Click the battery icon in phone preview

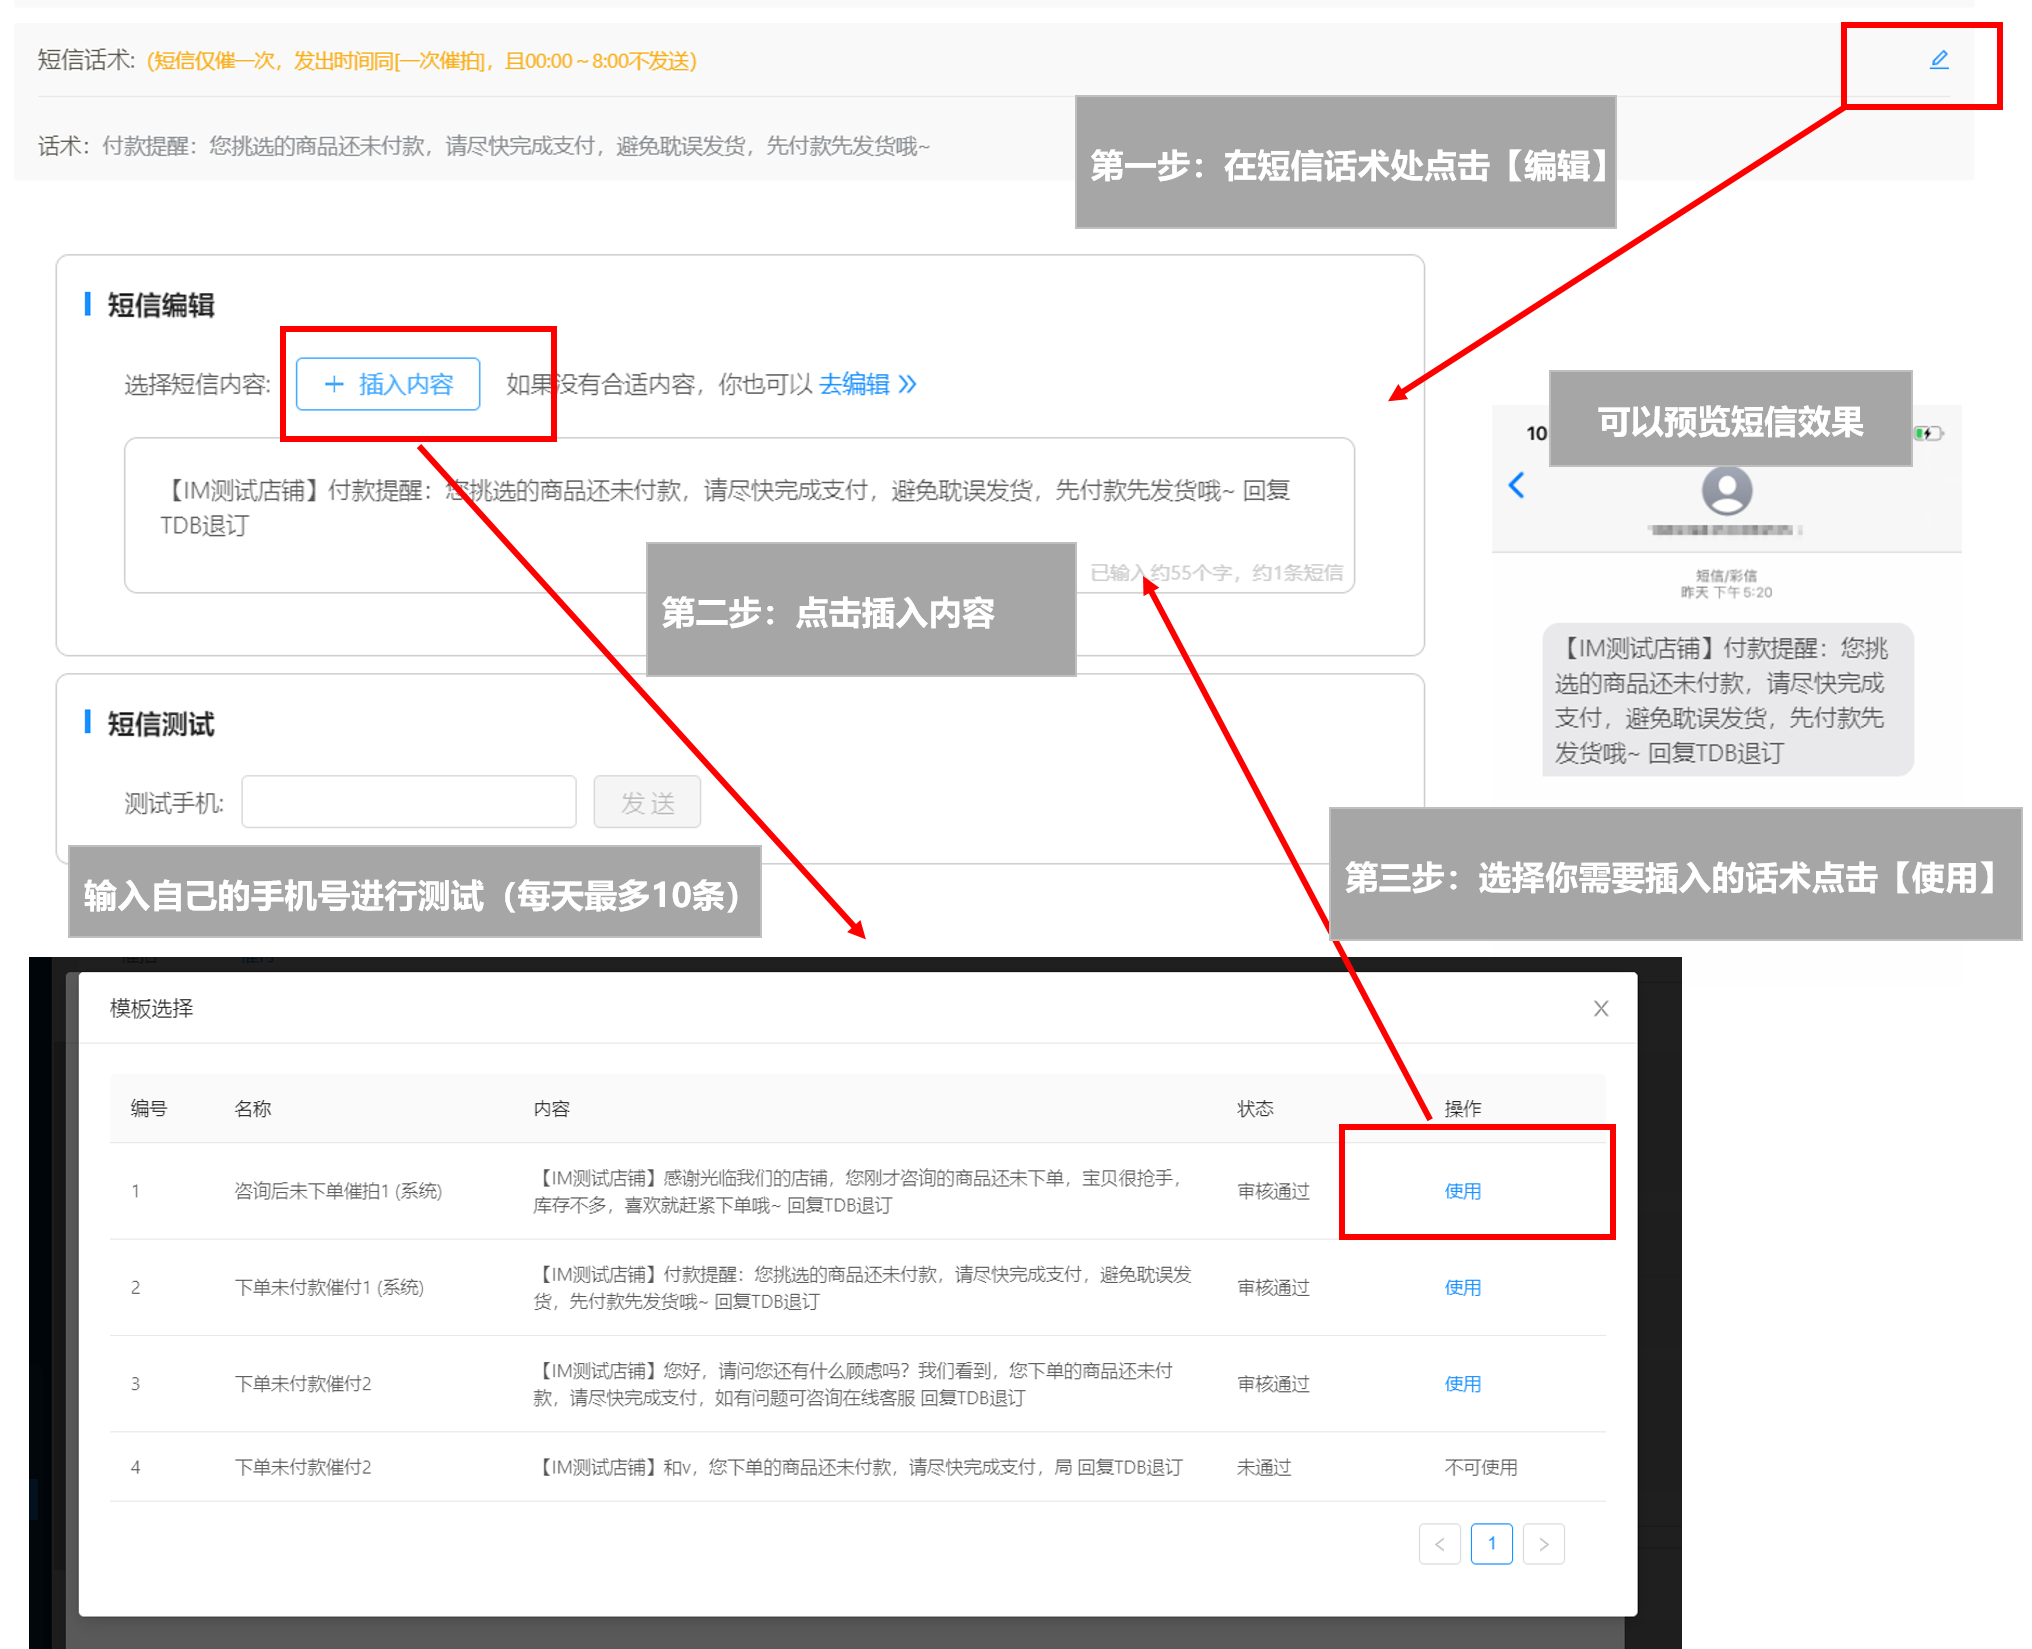coord(1927,433)
